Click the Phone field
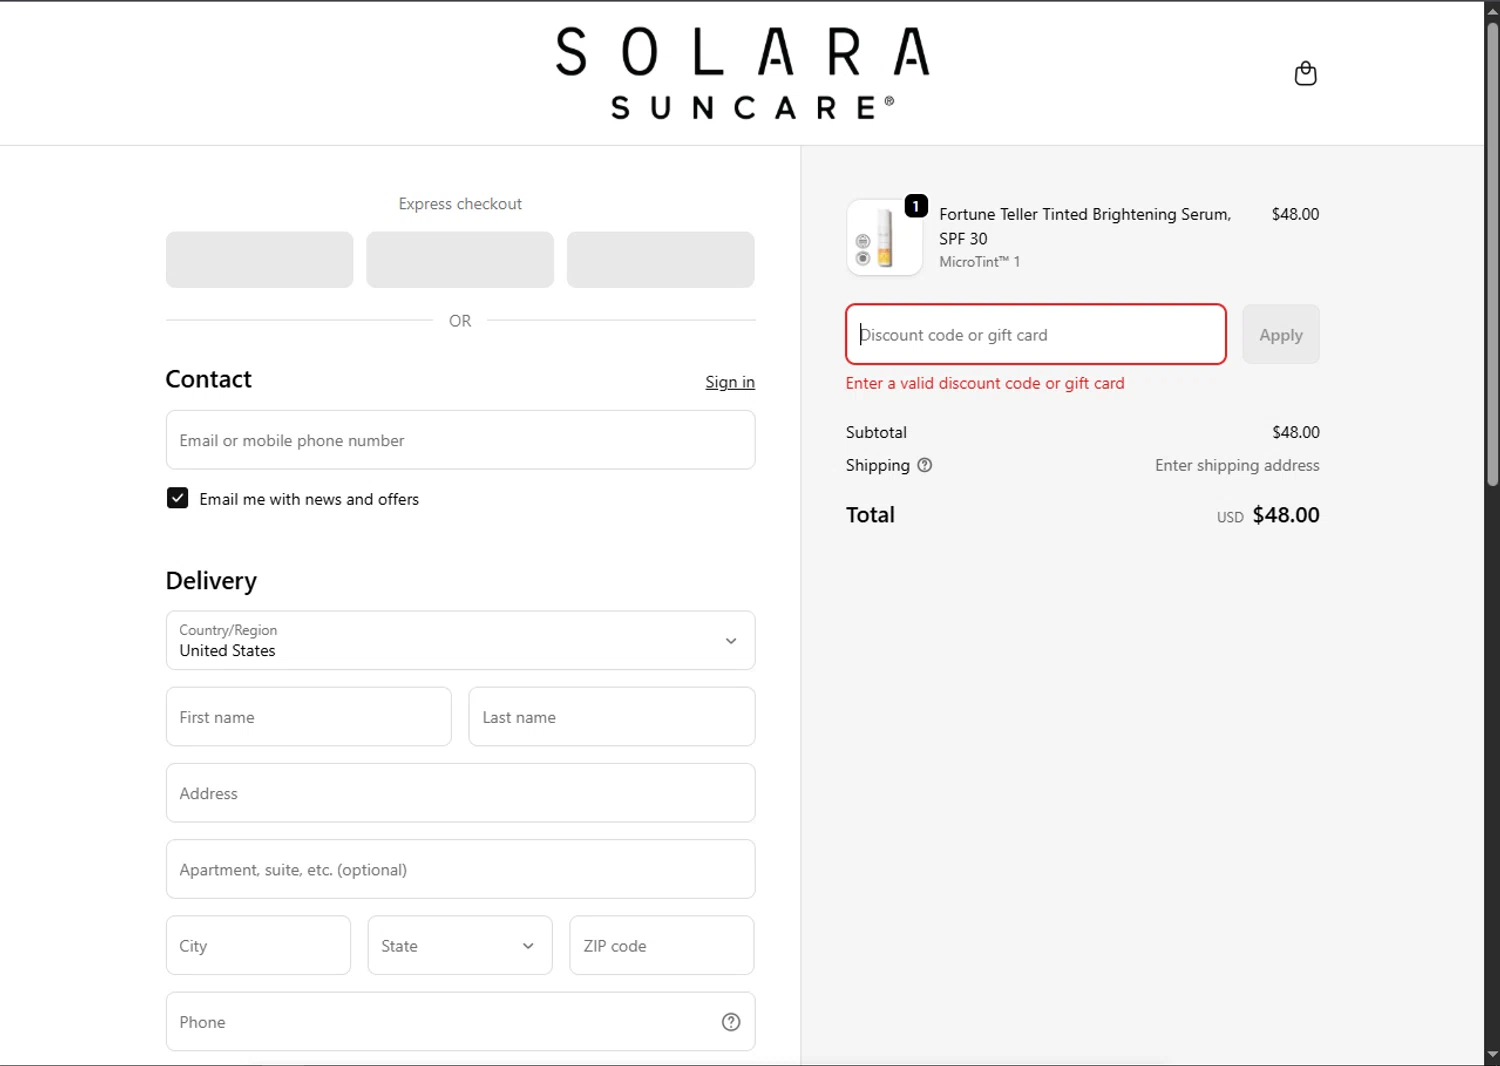 coord(460,1021)
